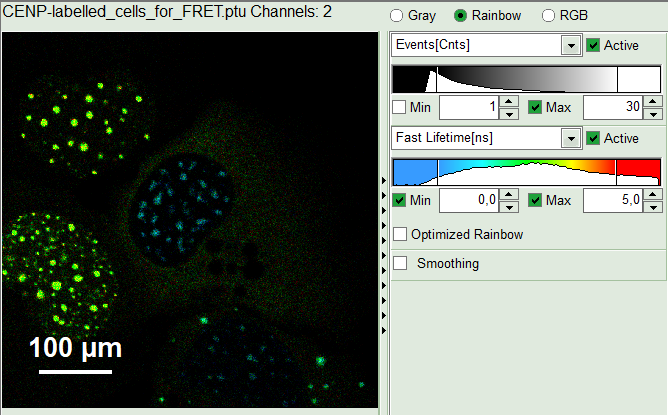668x415 pixels.
Task: Uncheck Active for the Fast Lifetime channel
Action: pos(594,138)
